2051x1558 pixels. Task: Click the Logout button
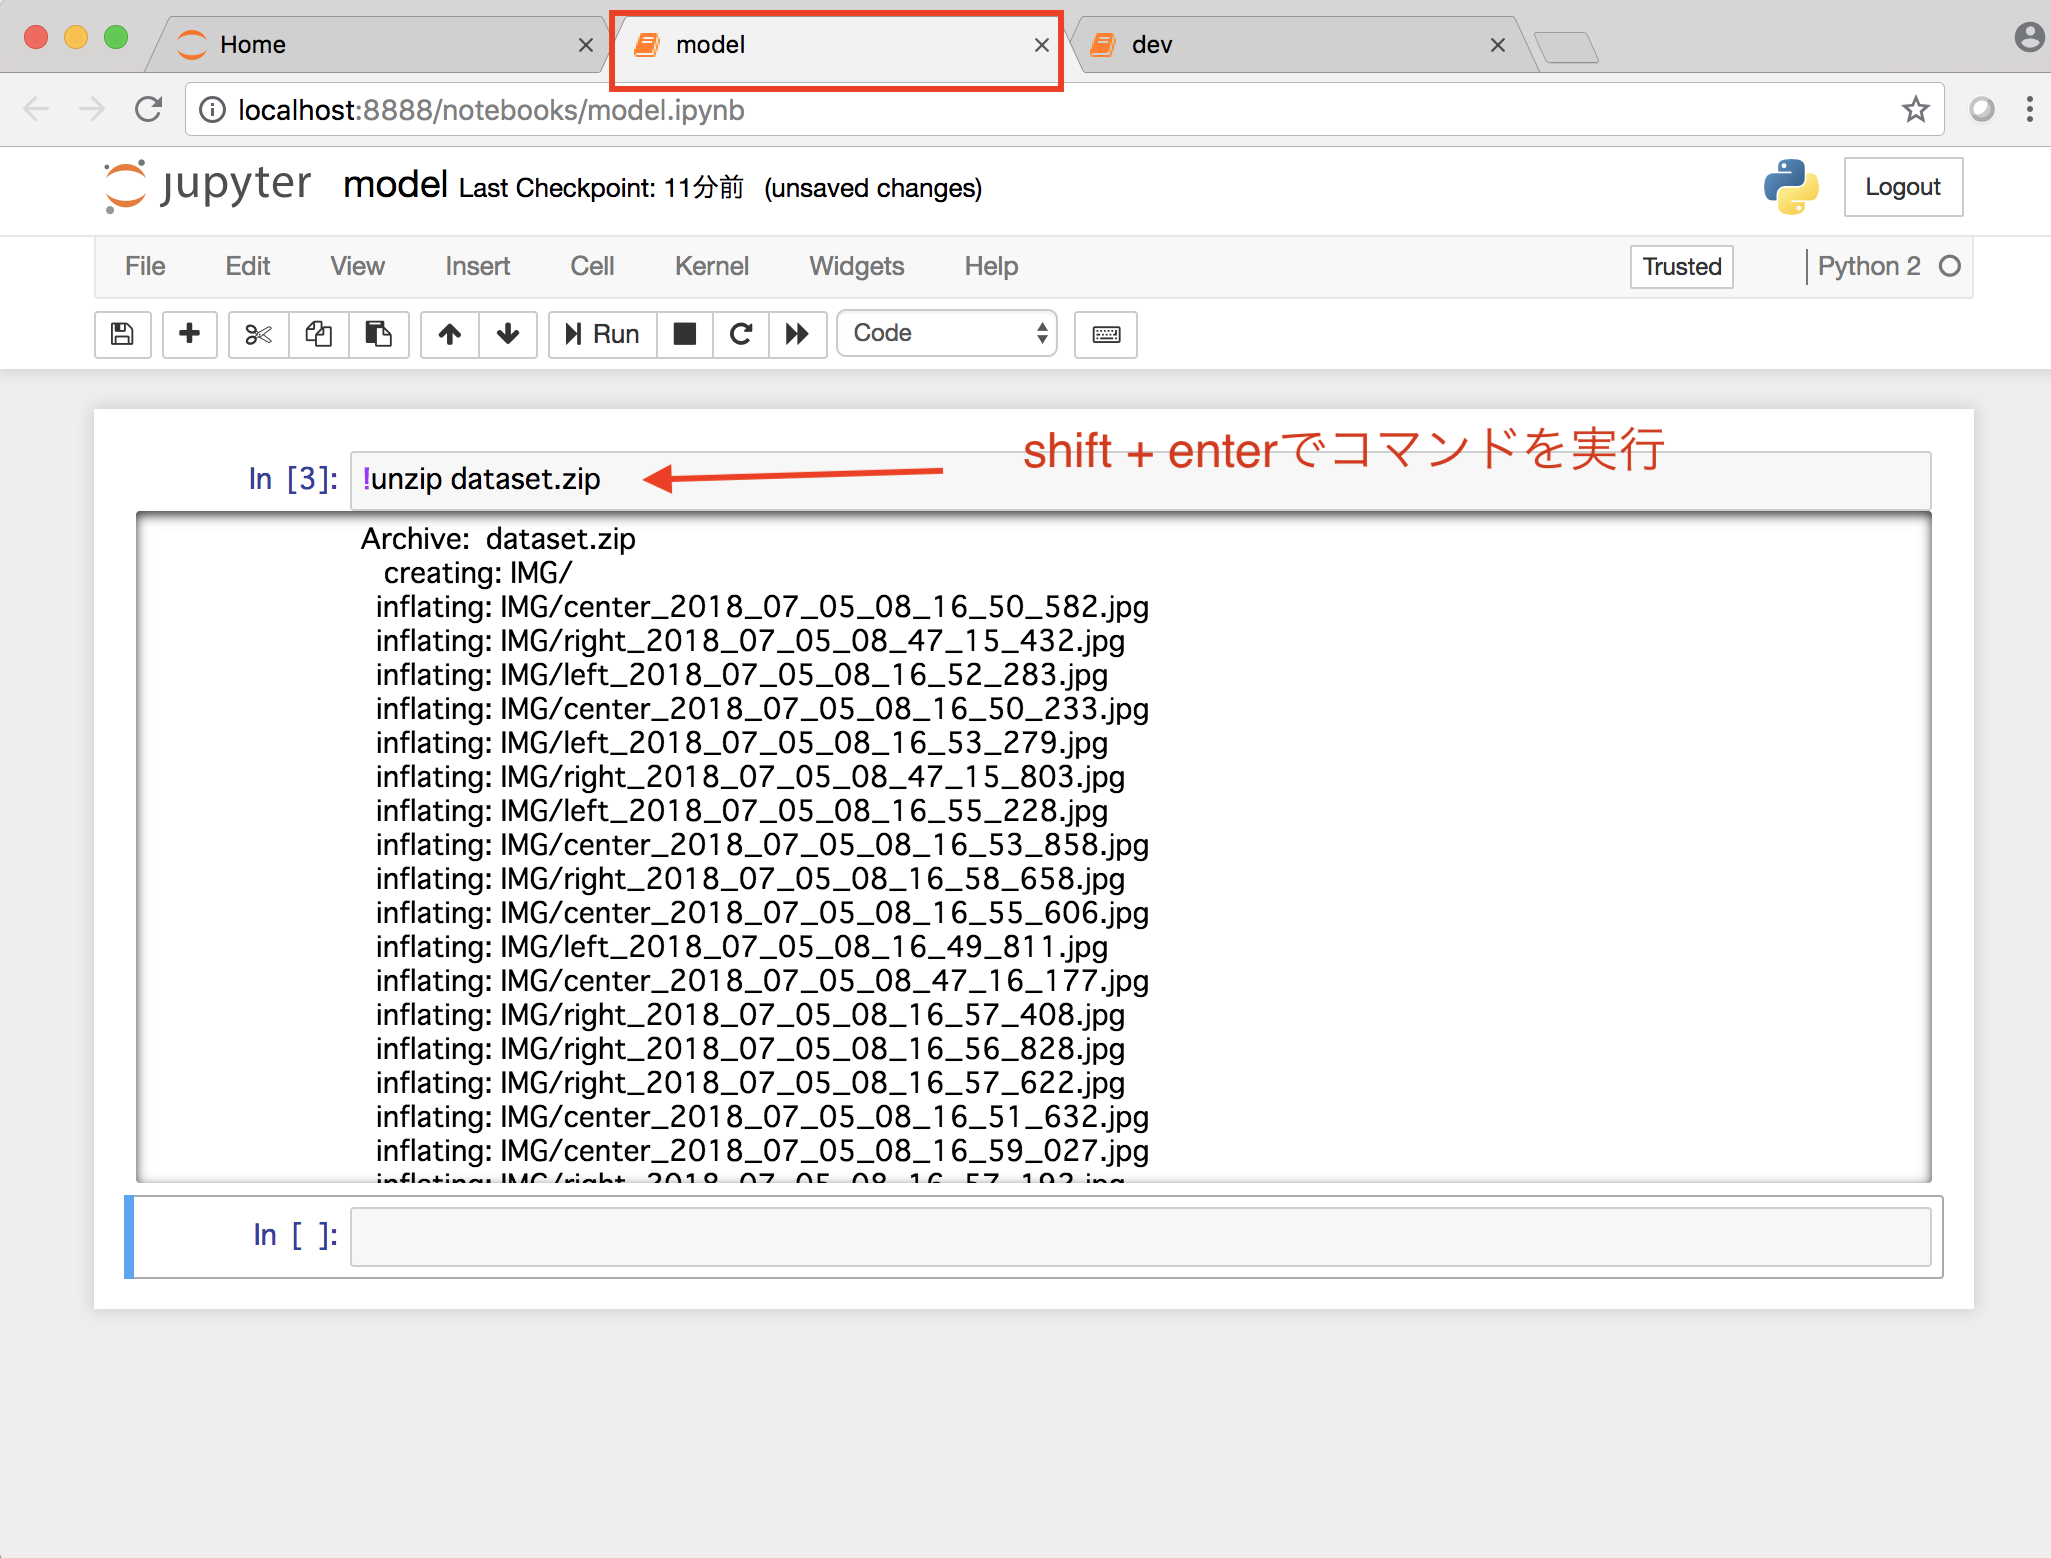coord(1902,187)
